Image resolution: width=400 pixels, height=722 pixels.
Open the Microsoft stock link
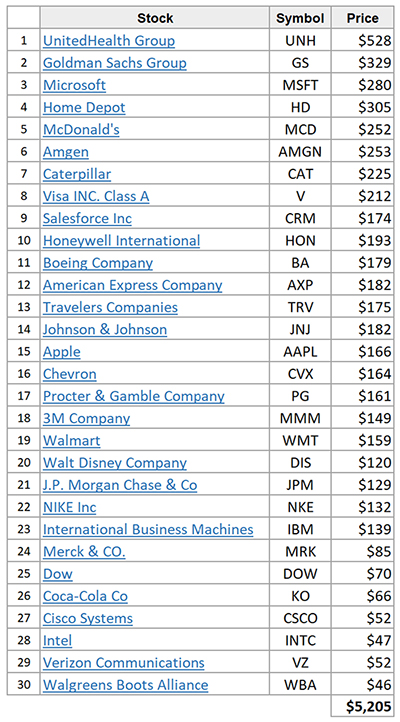(74, 85)
